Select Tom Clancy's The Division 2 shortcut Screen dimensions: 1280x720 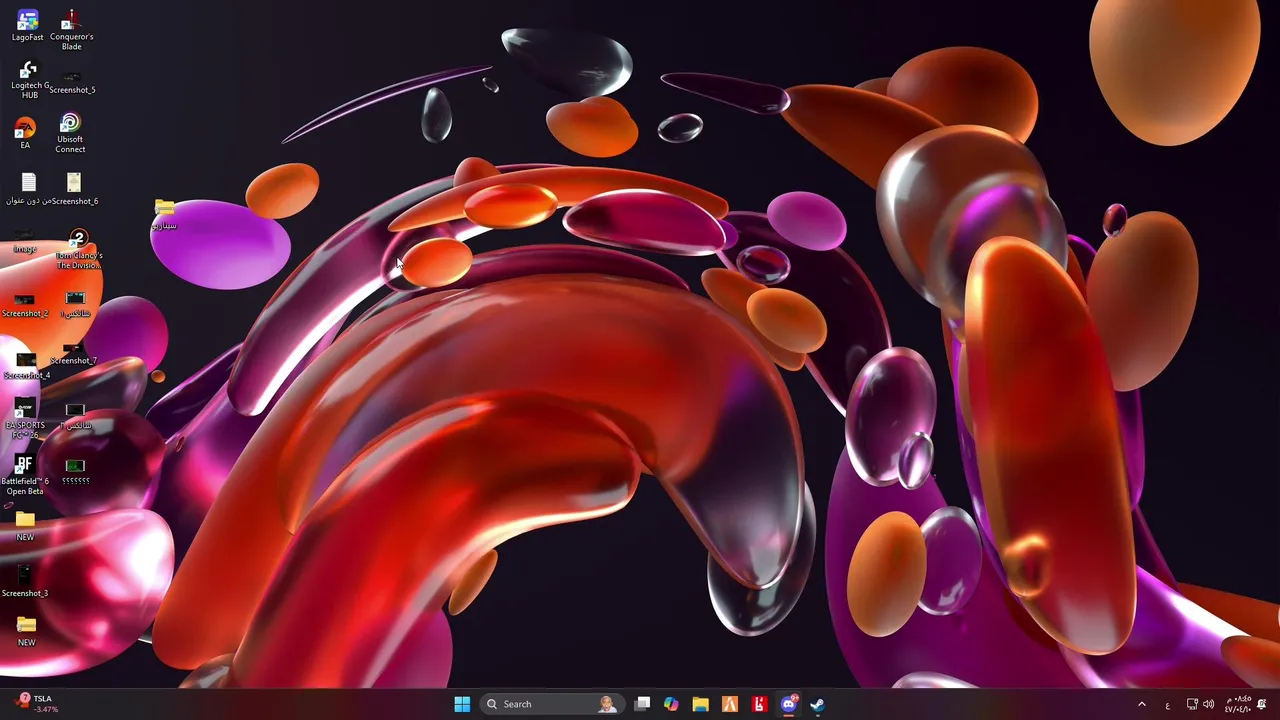click(x=79, y=250)
